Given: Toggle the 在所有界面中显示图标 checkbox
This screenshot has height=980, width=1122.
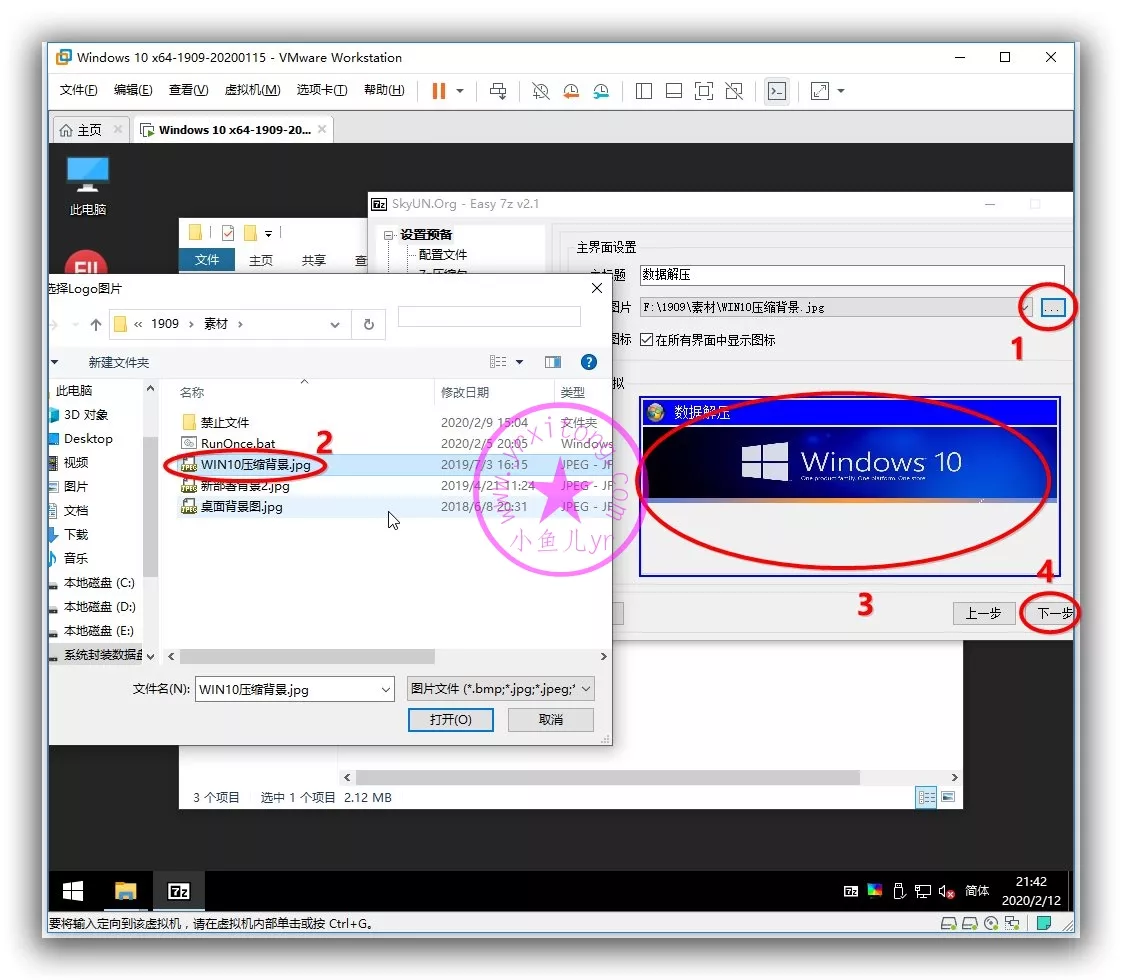Looking at the screenshot, I should (646, 340).
